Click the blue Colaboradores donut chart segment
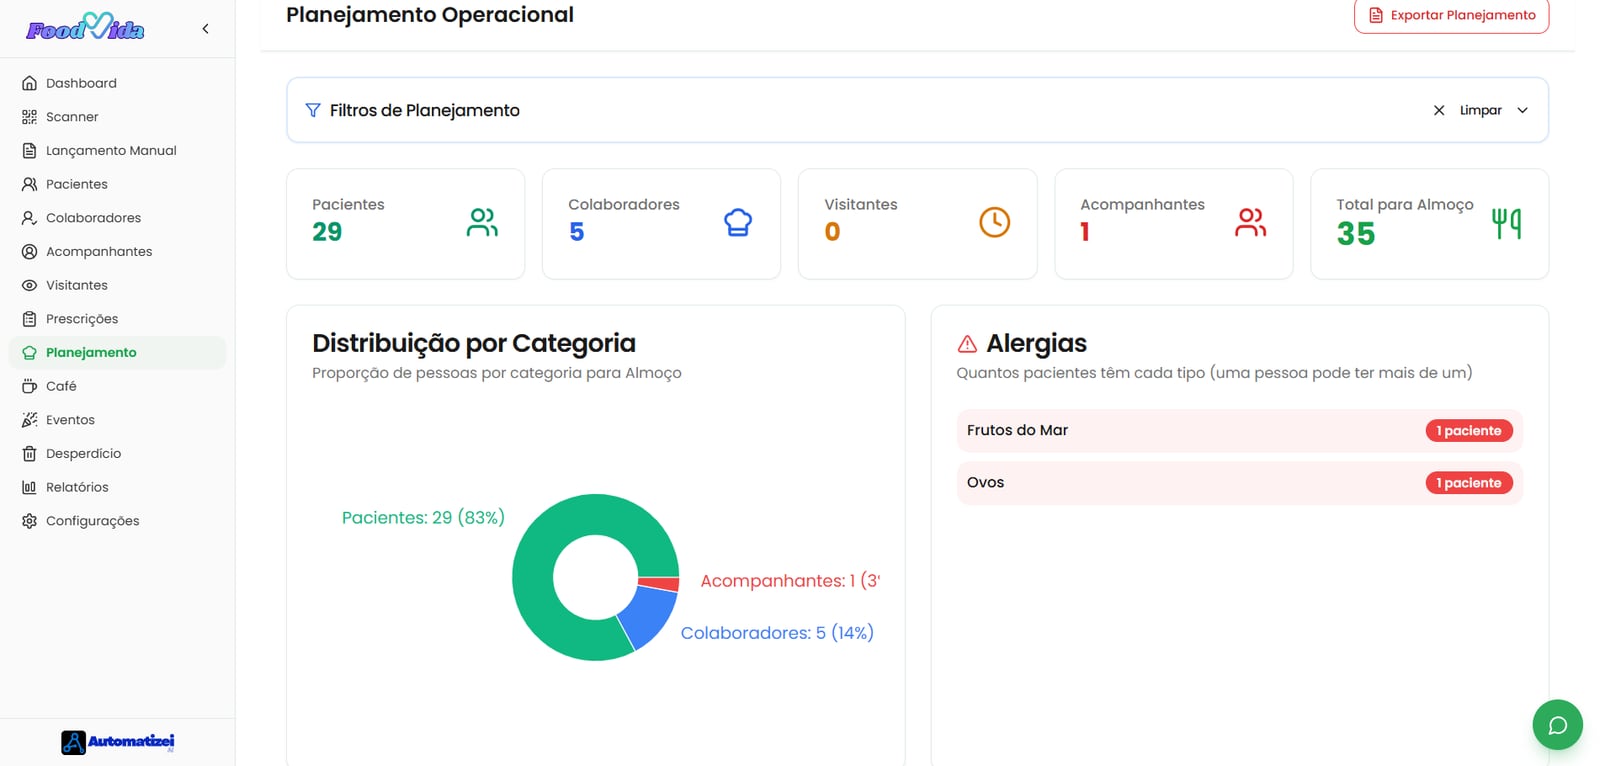Image resolution: width=1600 pixels, height=766 pixels. click(x=649, y=615)
